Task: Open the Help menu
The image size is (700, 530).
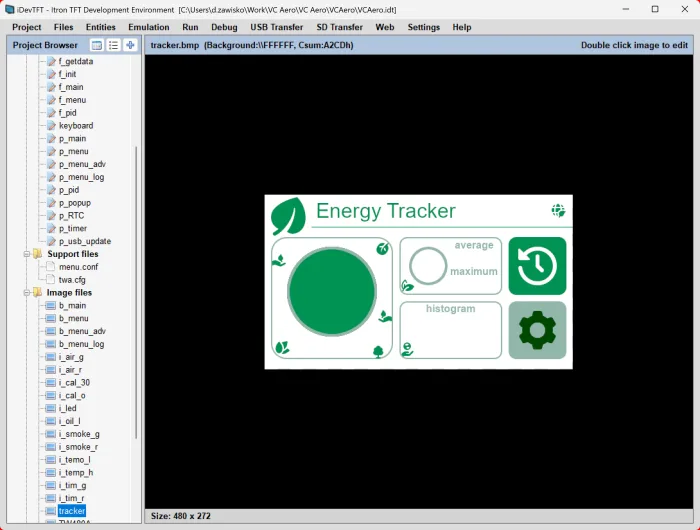Action: [462, 27]
